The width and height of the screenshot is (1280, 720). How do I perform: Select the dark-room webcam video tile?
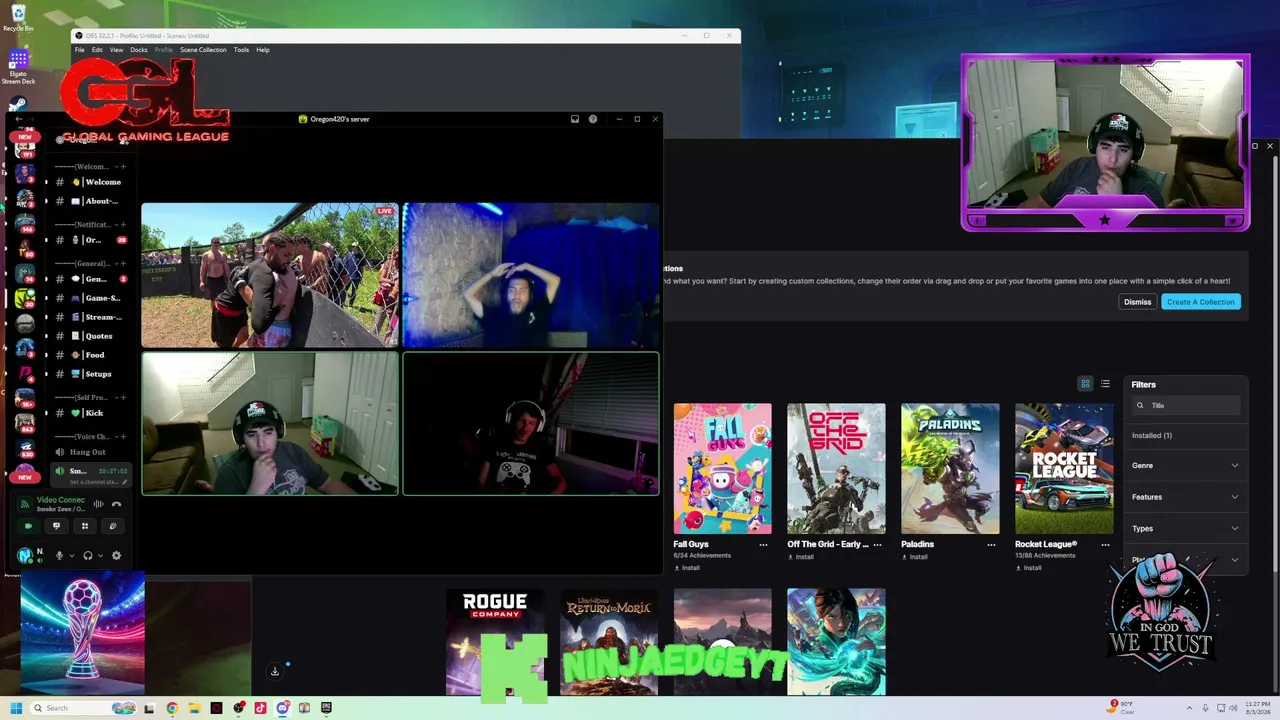coord(531,424)
